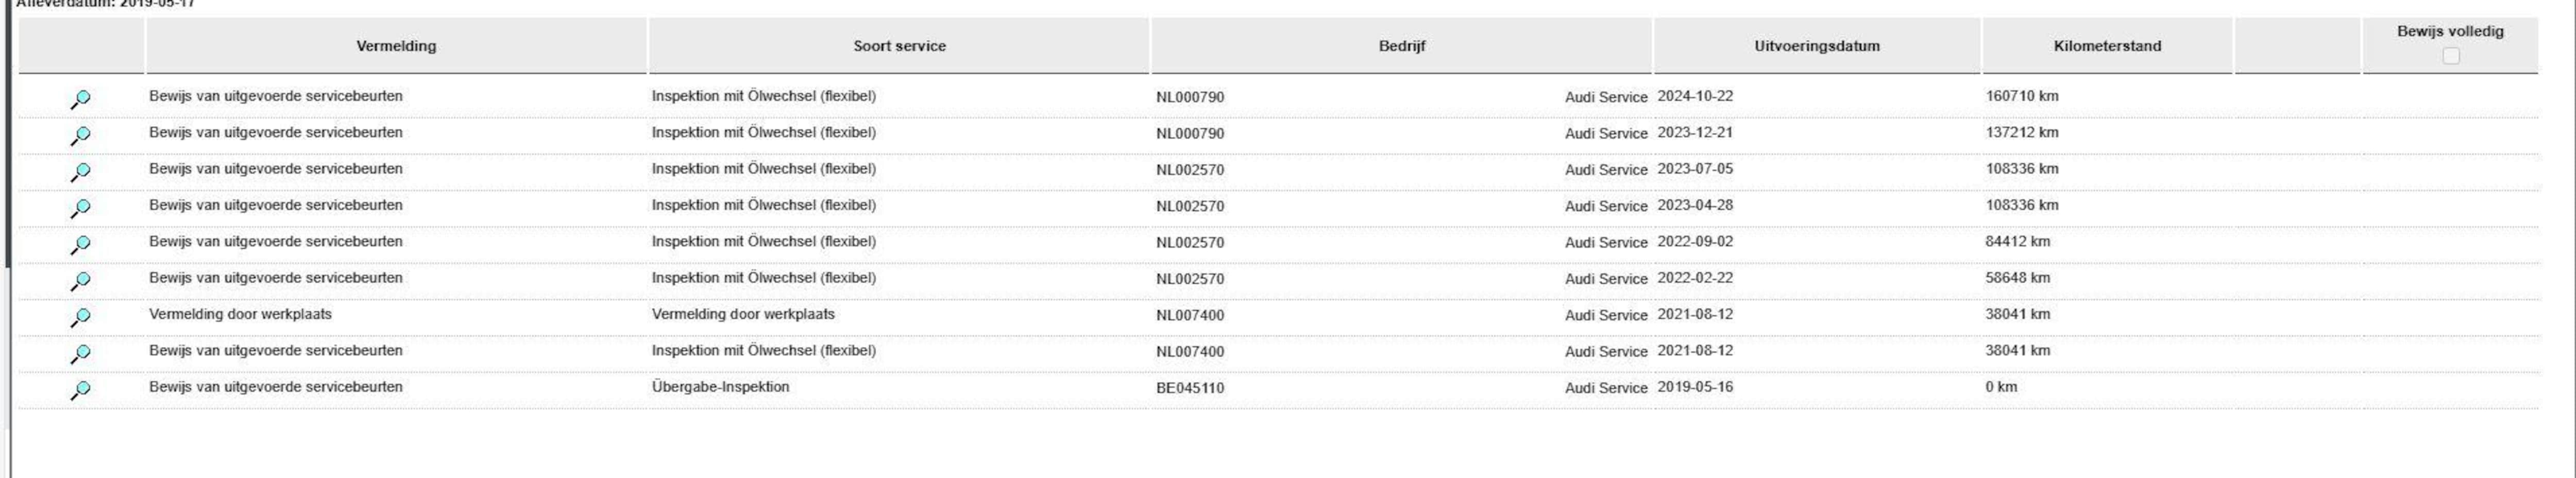Click the Soort service column header
Image resolution: width=2576 pixels, height=478 pixels.
click(x=899, y=46)
